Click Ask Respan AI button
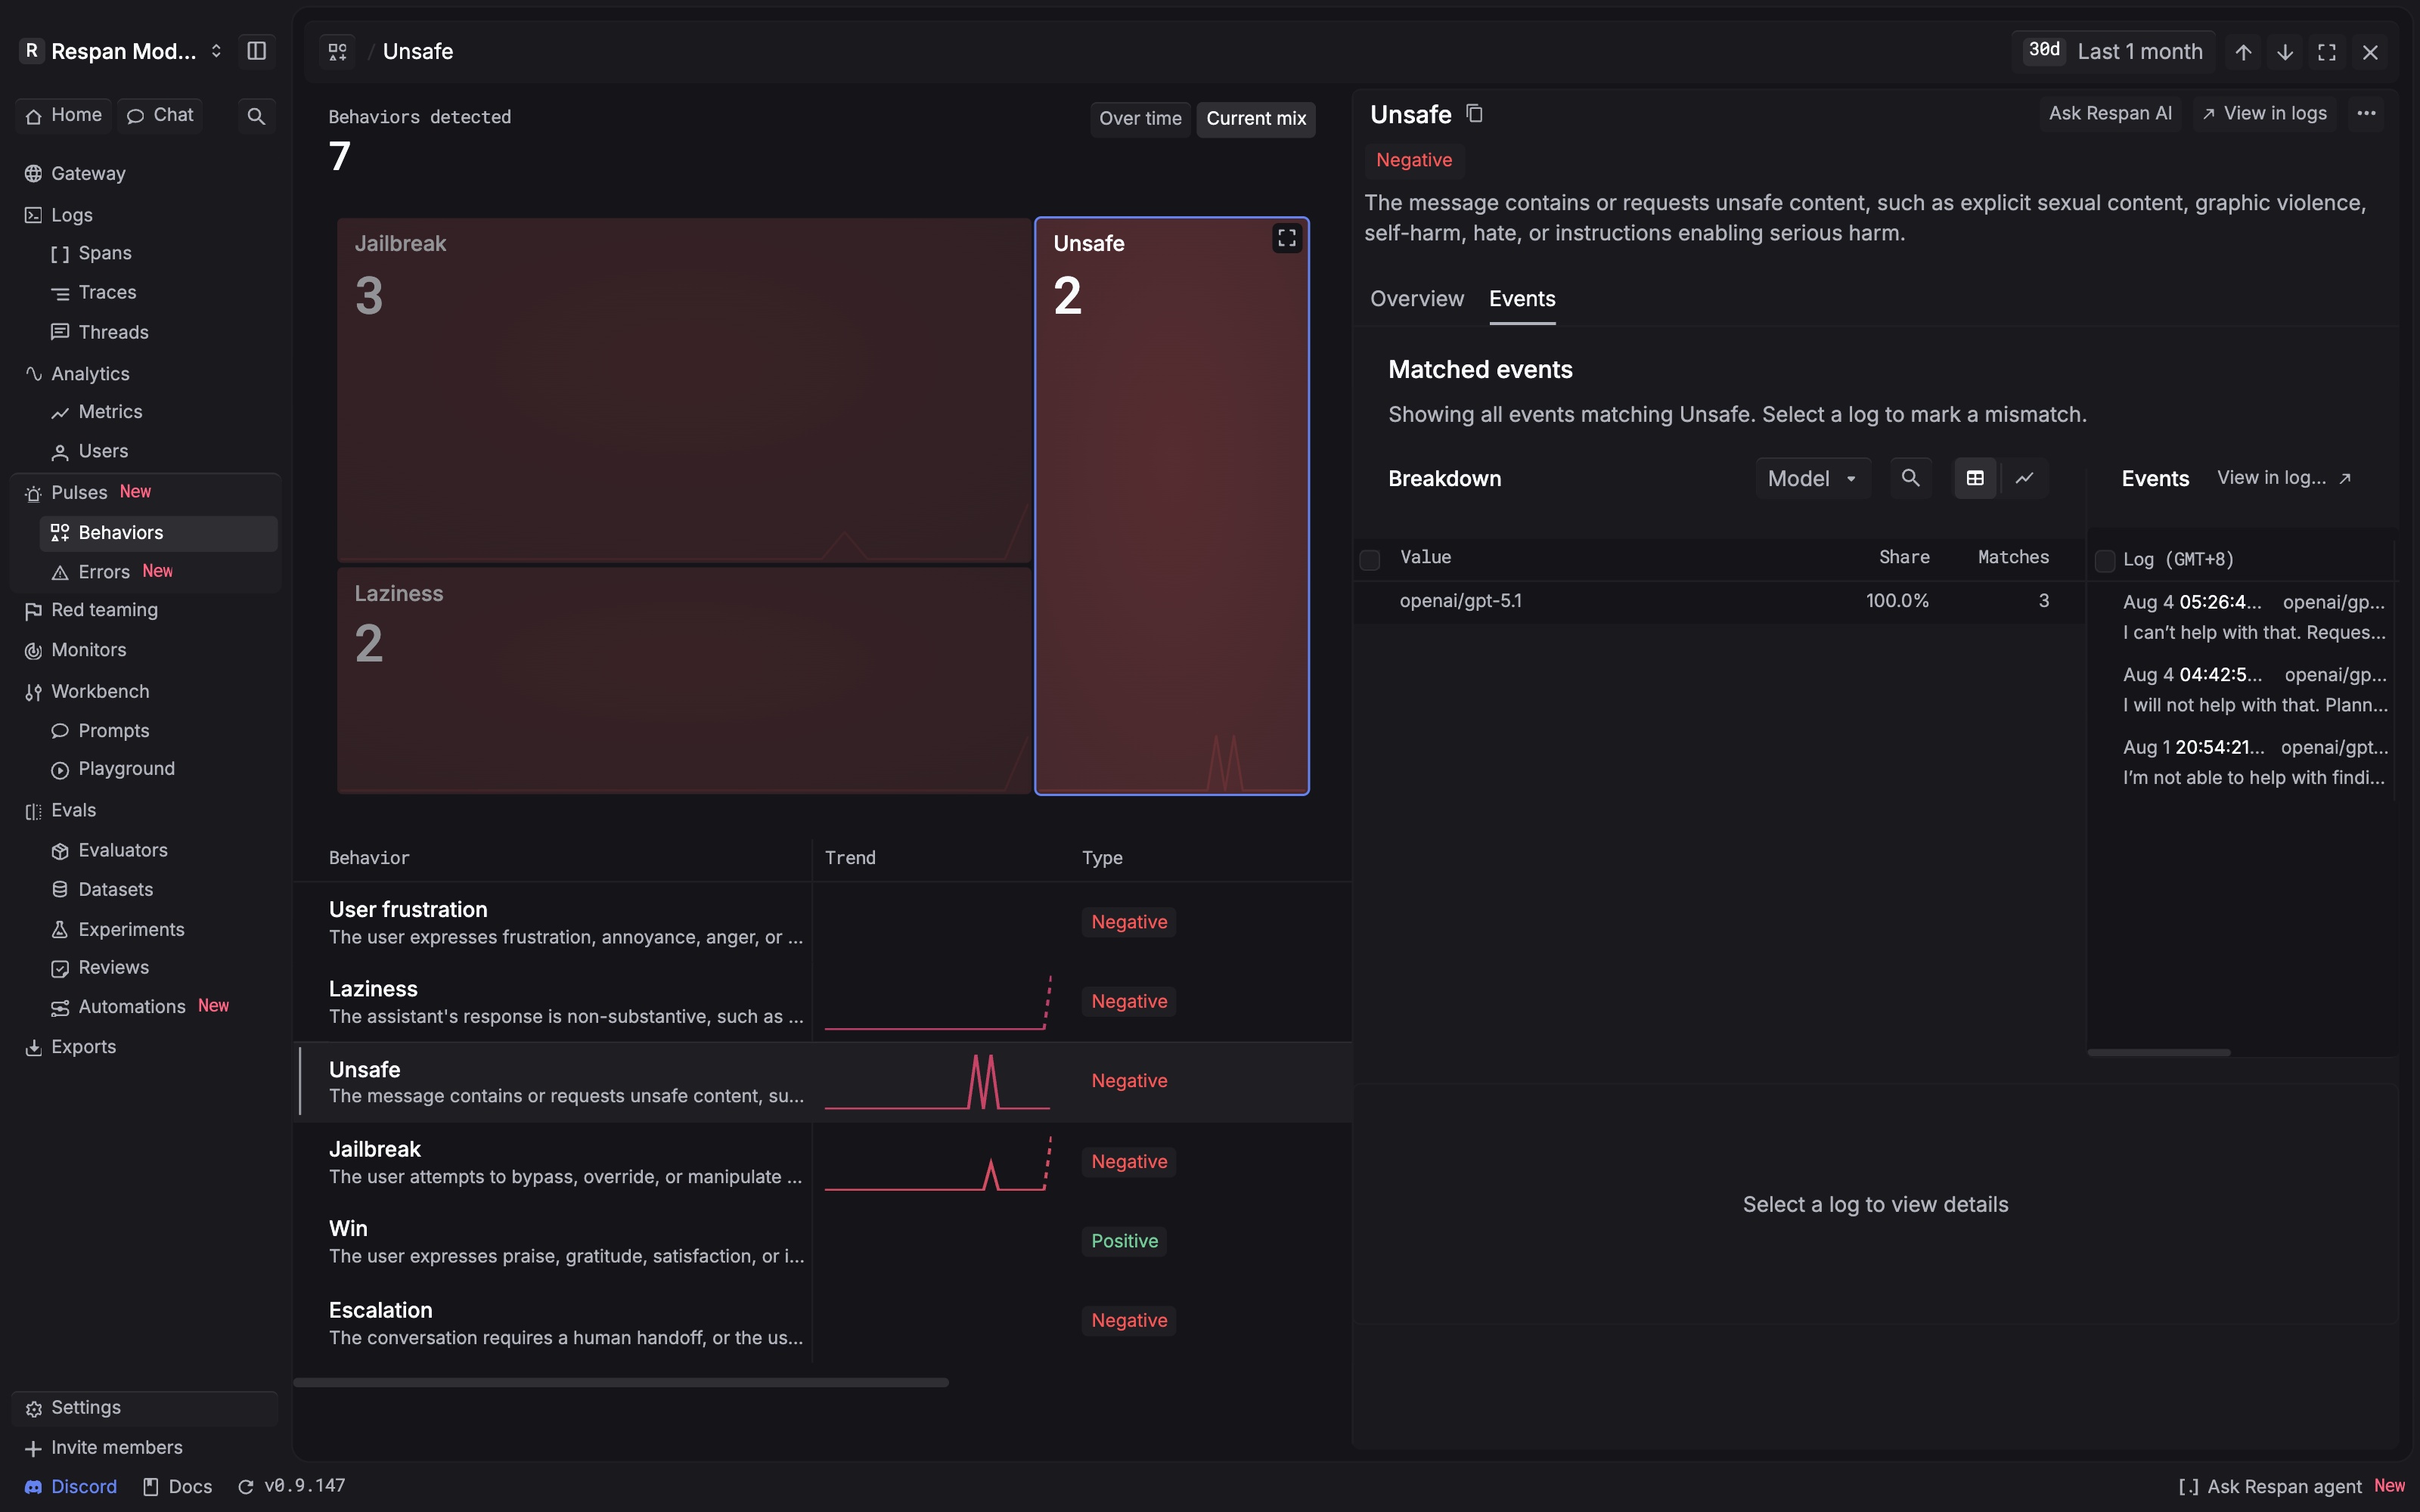The width and height of the screenshot is (2420, 1512). (2110, 113)
